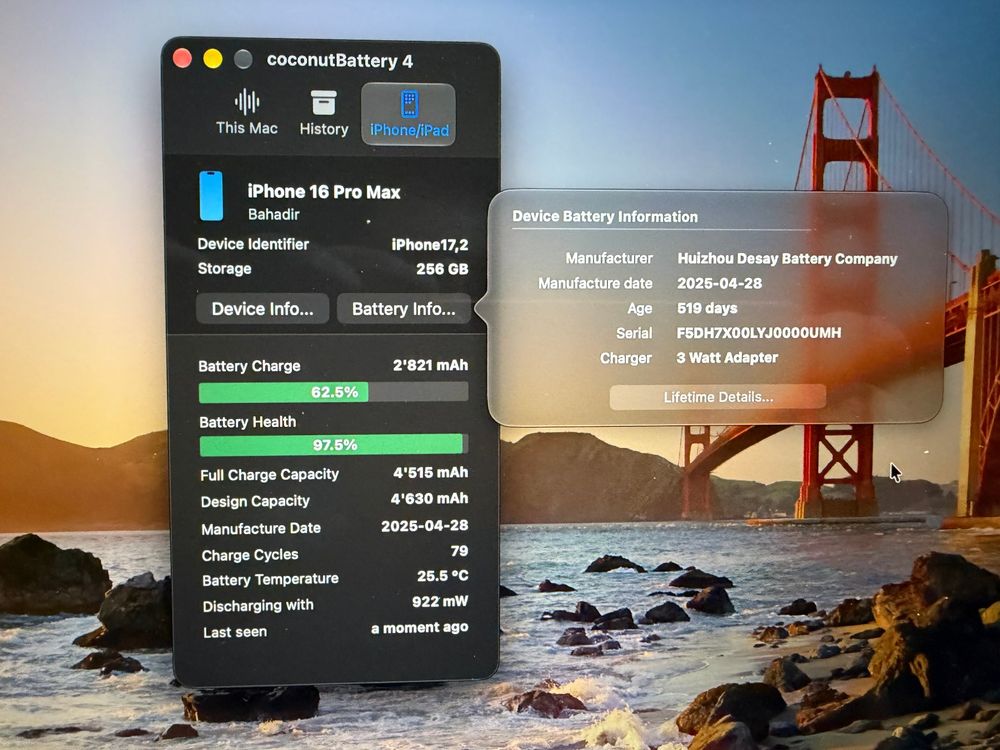
Task: Click the blue iPhone 16 Pro Max image
Action: click(212, 195)
